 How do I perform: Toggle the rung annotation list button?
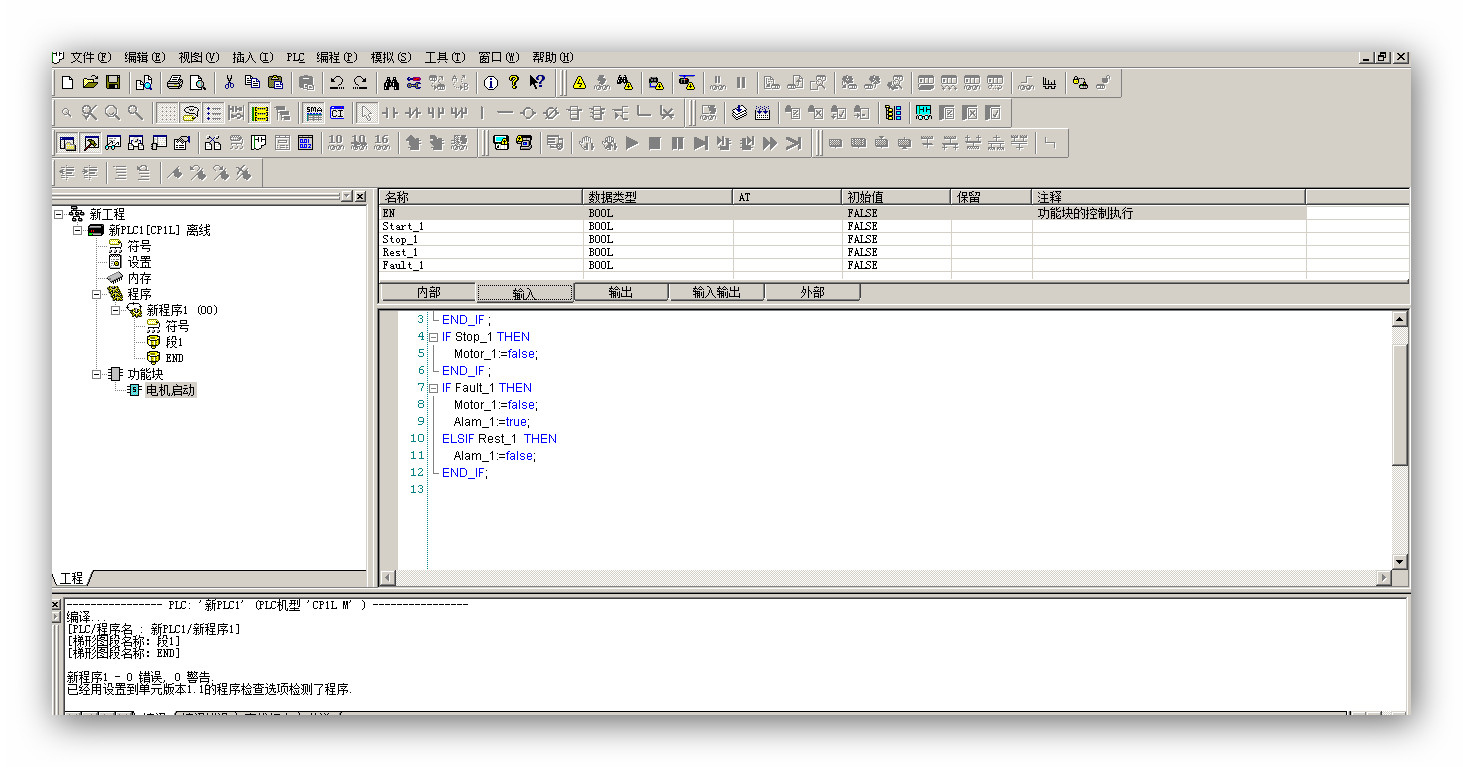click(214, 113)
